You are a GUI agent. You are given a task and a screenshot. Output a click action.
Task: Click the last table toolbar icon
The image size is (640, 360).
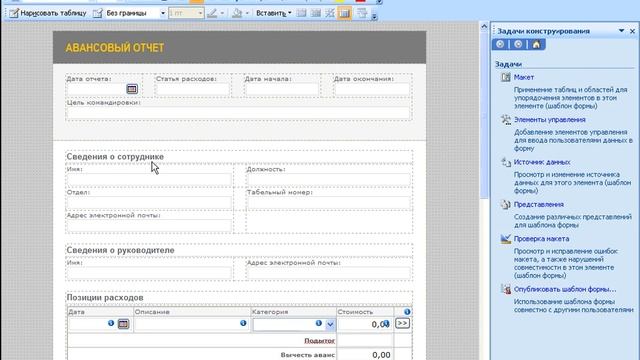tap(362, 13)
